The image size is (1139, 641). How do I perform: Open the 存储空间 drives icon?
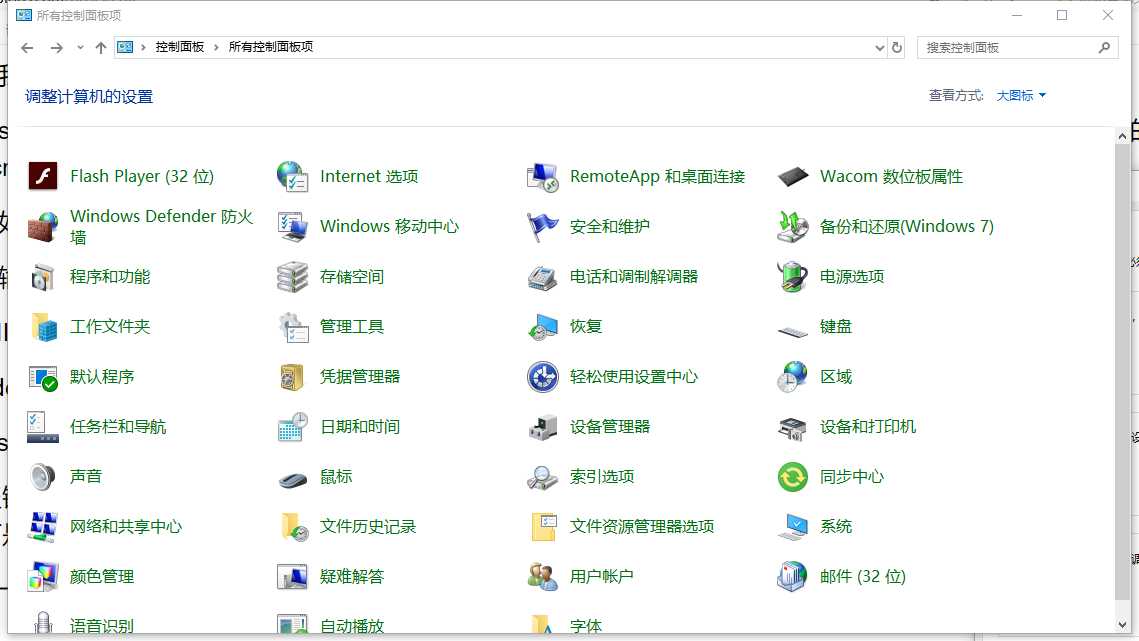[x=293, y=277]
